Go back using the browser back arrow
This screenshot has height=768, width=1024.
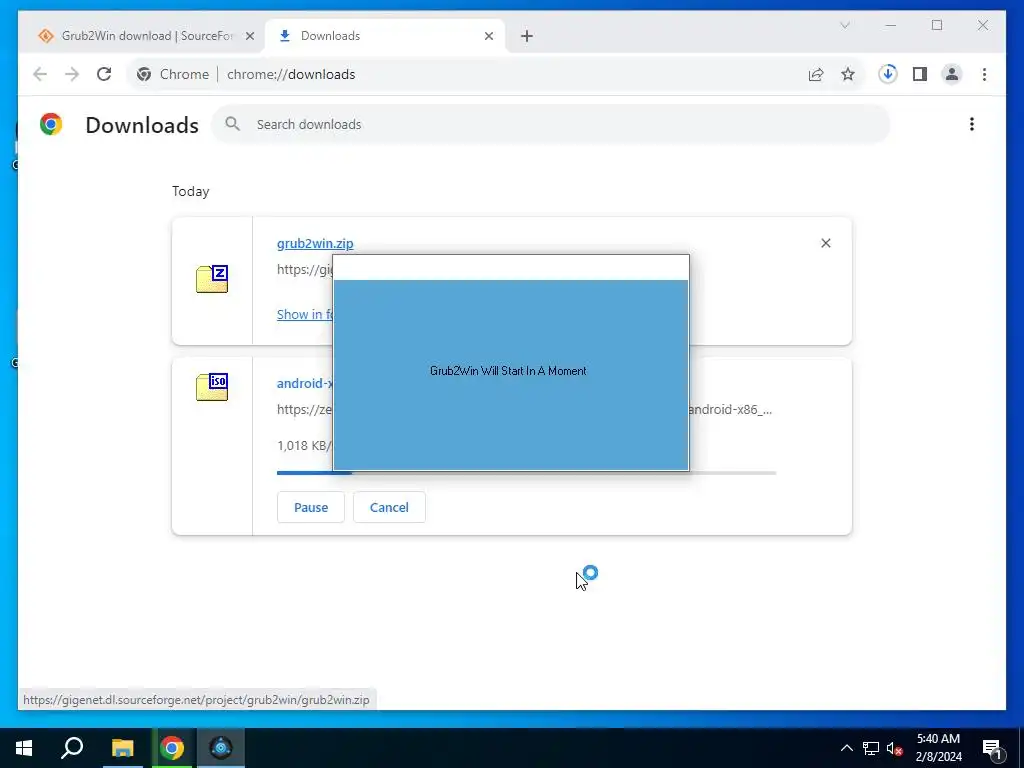click(x=40, y=74)
